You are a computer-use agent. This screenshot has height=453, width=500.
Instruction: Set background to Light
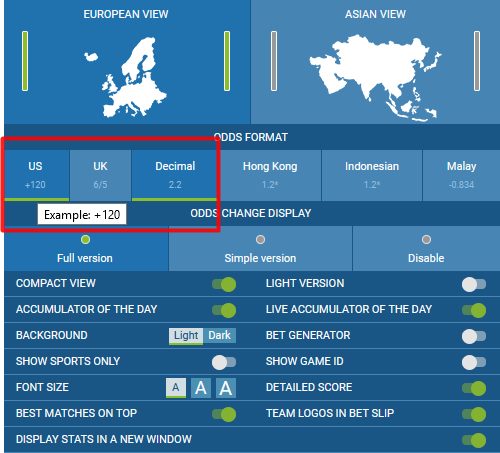coord(186,336)
